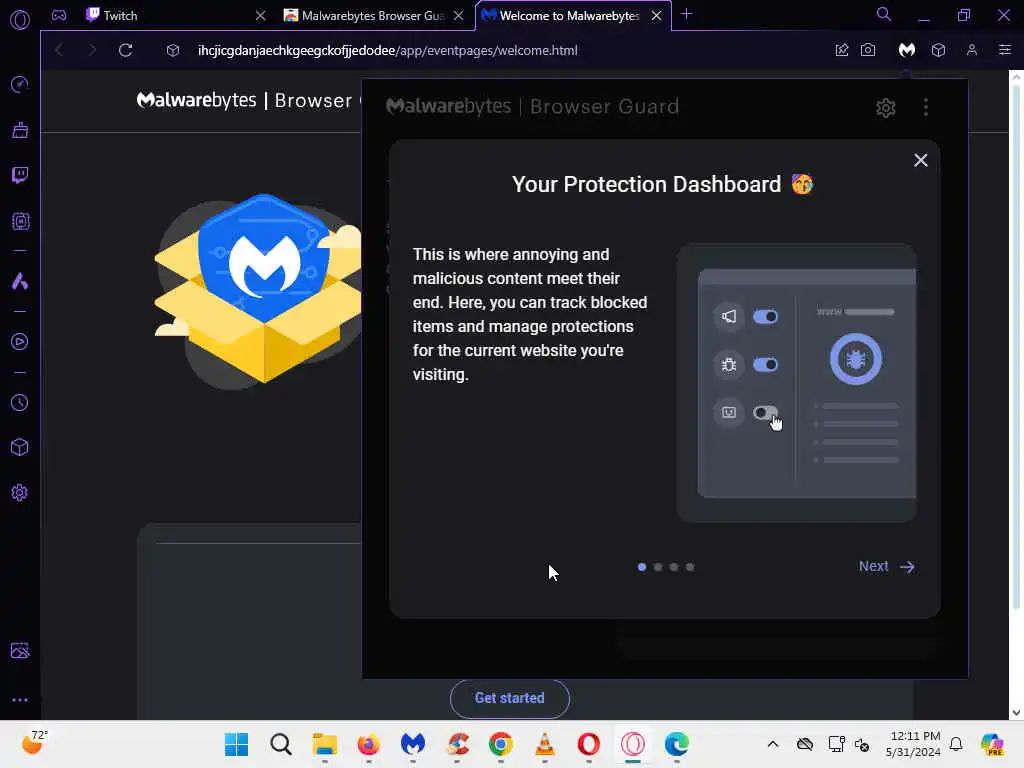This screenshot has height=768, width=1024.
Task: Open the image gallery icon in sidebar
Action: coord(20,650)
